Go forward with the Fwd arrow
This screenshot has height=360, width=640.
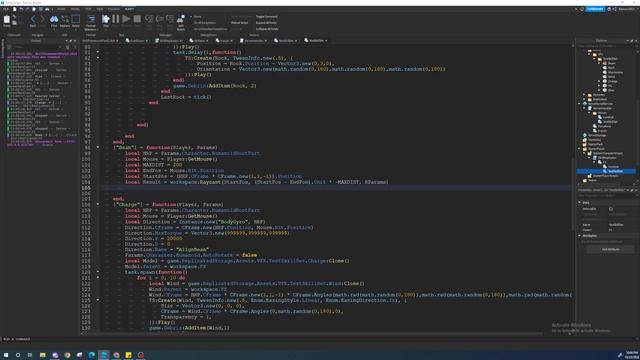click(42, 20)
